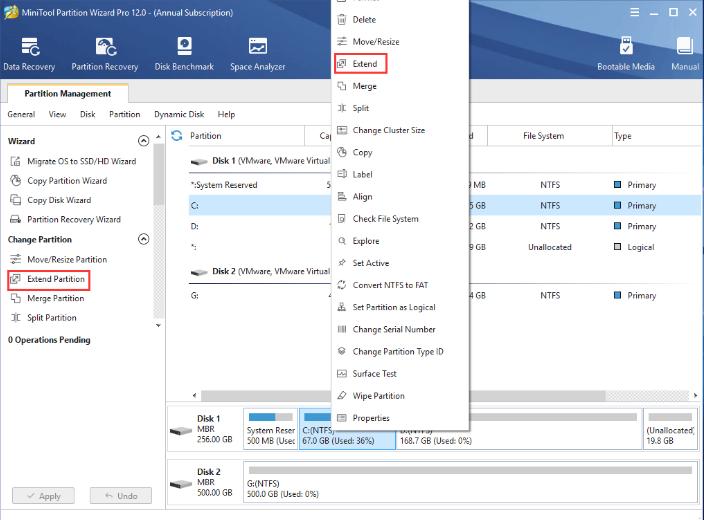Click Split Partition in the sidebar
This screenshot has width=704, height=520.
click(44, 317)
